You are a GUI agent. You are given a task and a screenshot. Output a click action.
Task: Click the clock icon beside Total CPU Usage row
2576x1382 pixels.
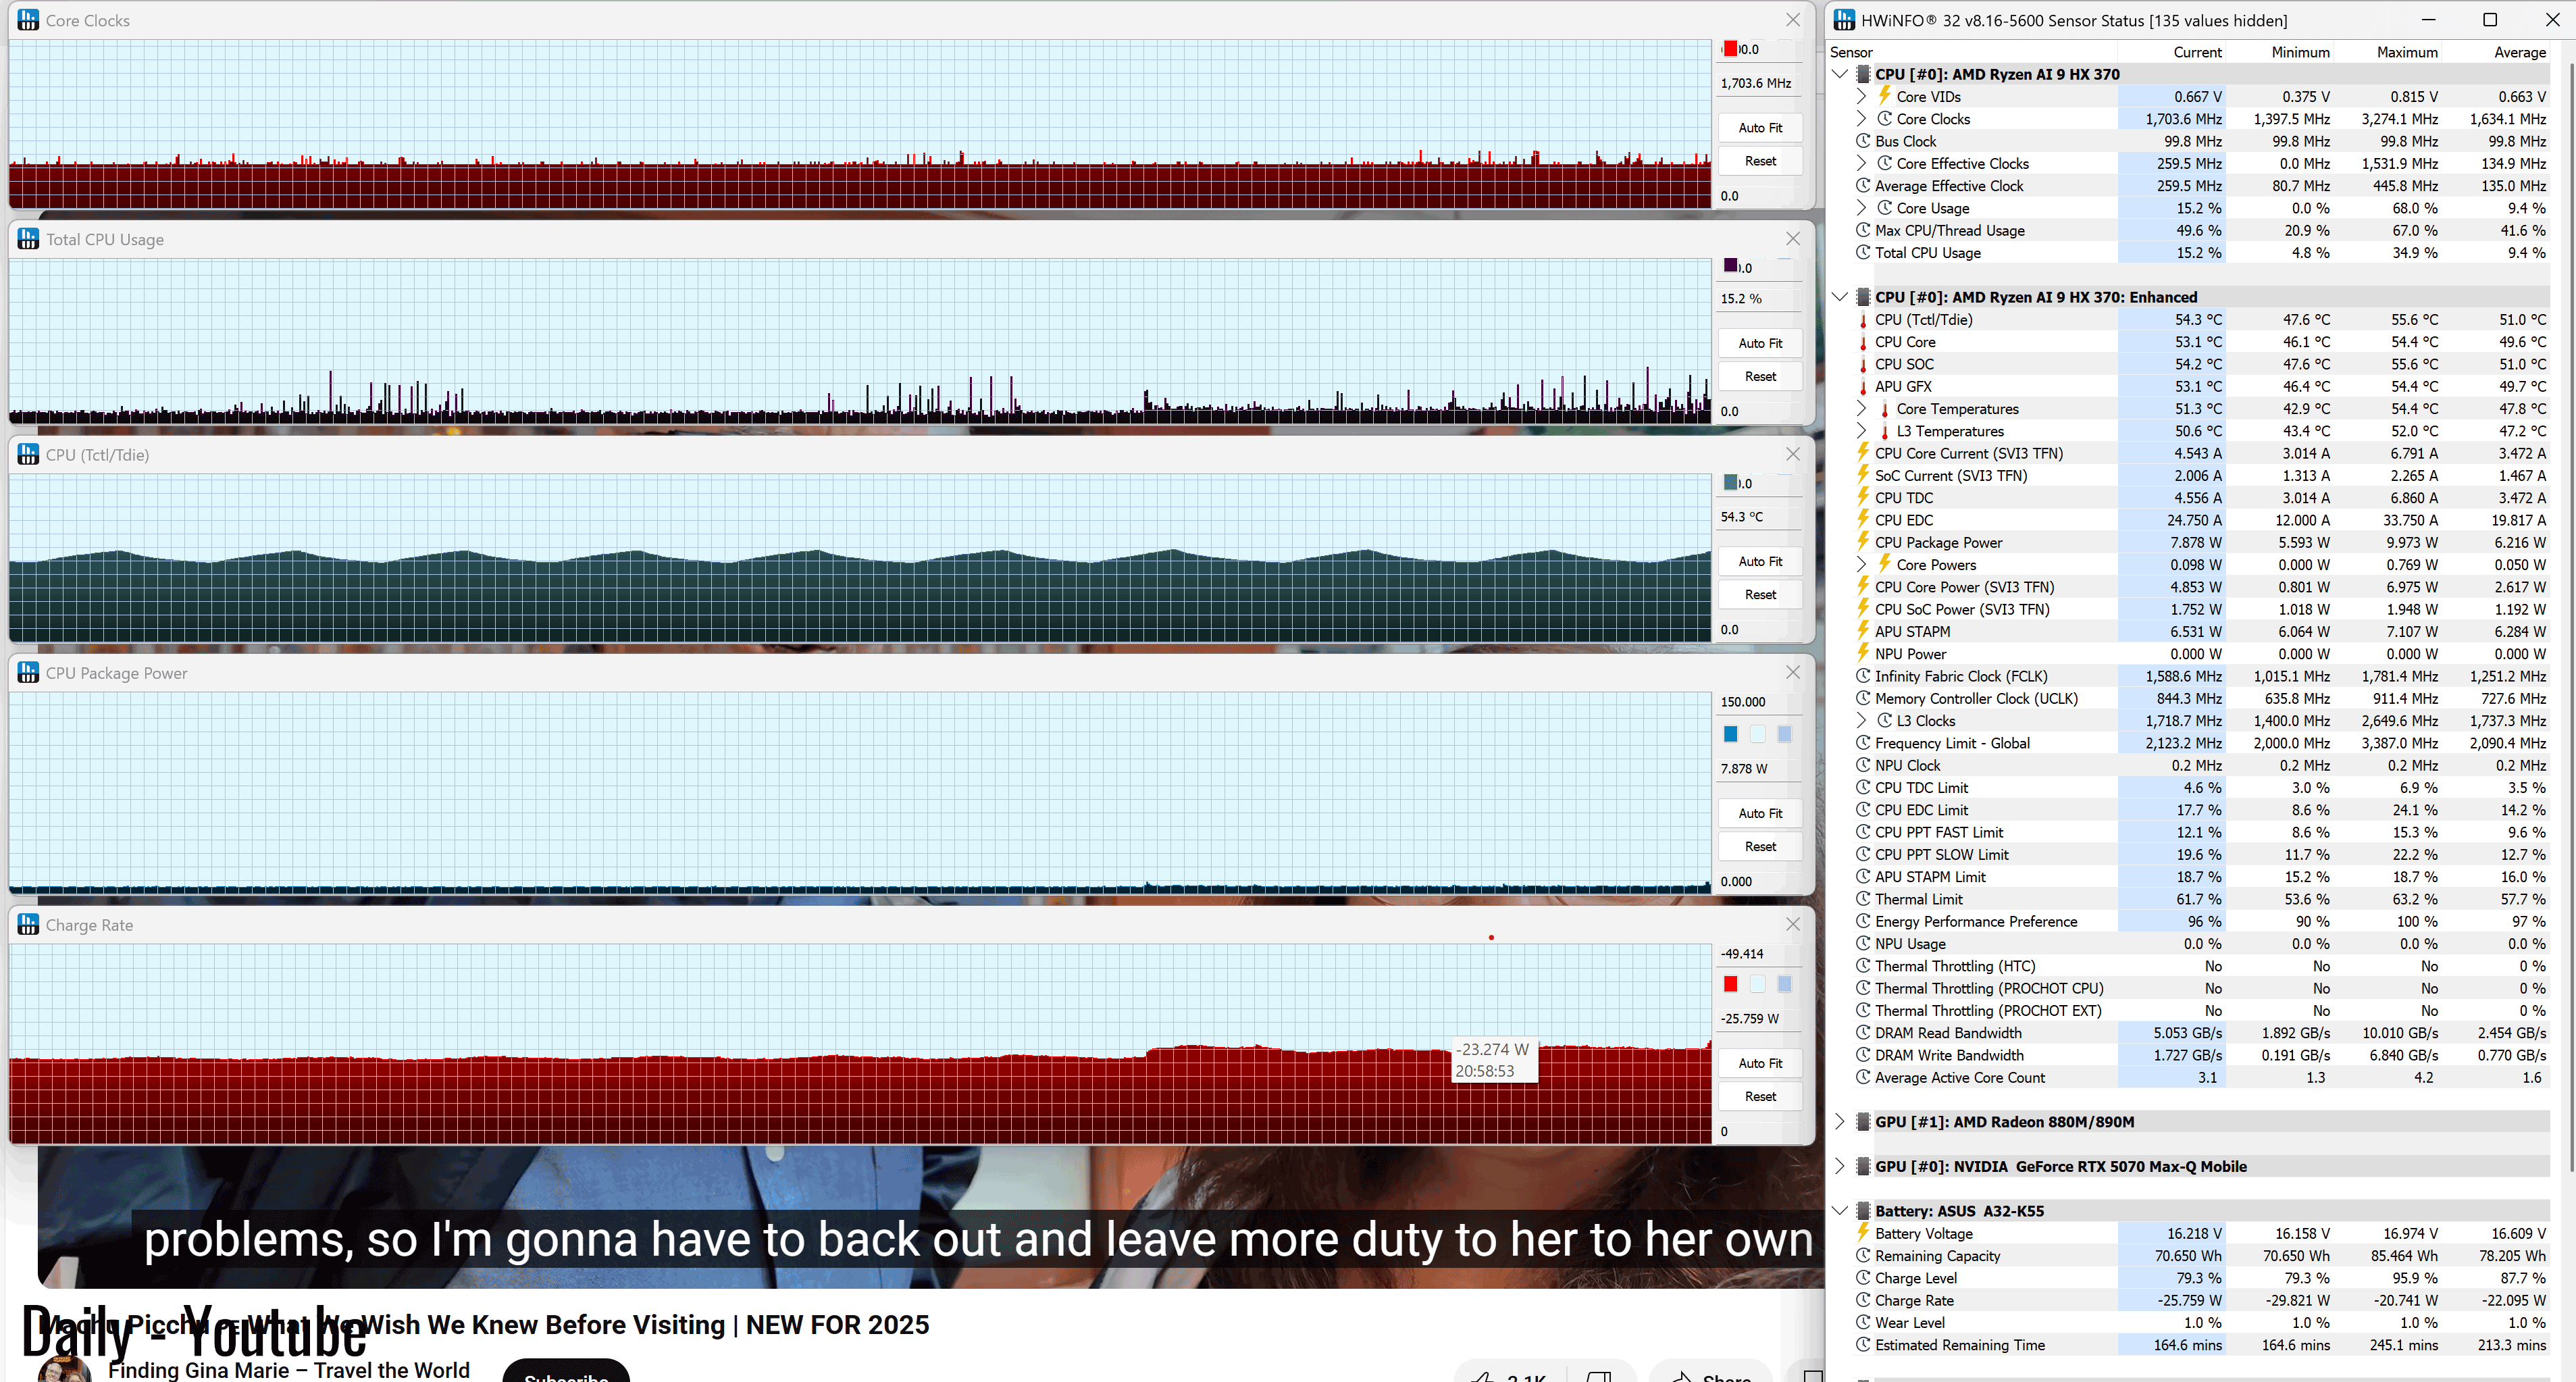click(1863, 252)
